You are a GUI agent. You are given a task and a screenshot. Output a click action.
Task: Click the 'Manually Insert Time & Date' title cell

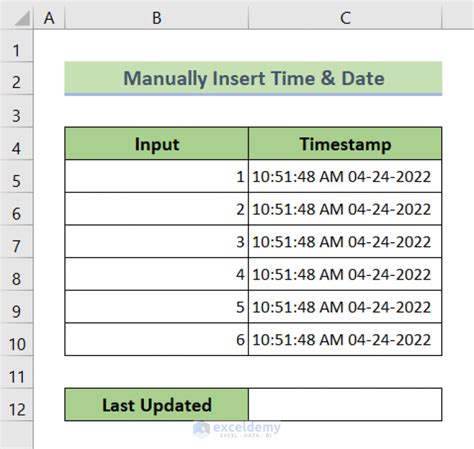pyautogui.click(x=253, y=78)
